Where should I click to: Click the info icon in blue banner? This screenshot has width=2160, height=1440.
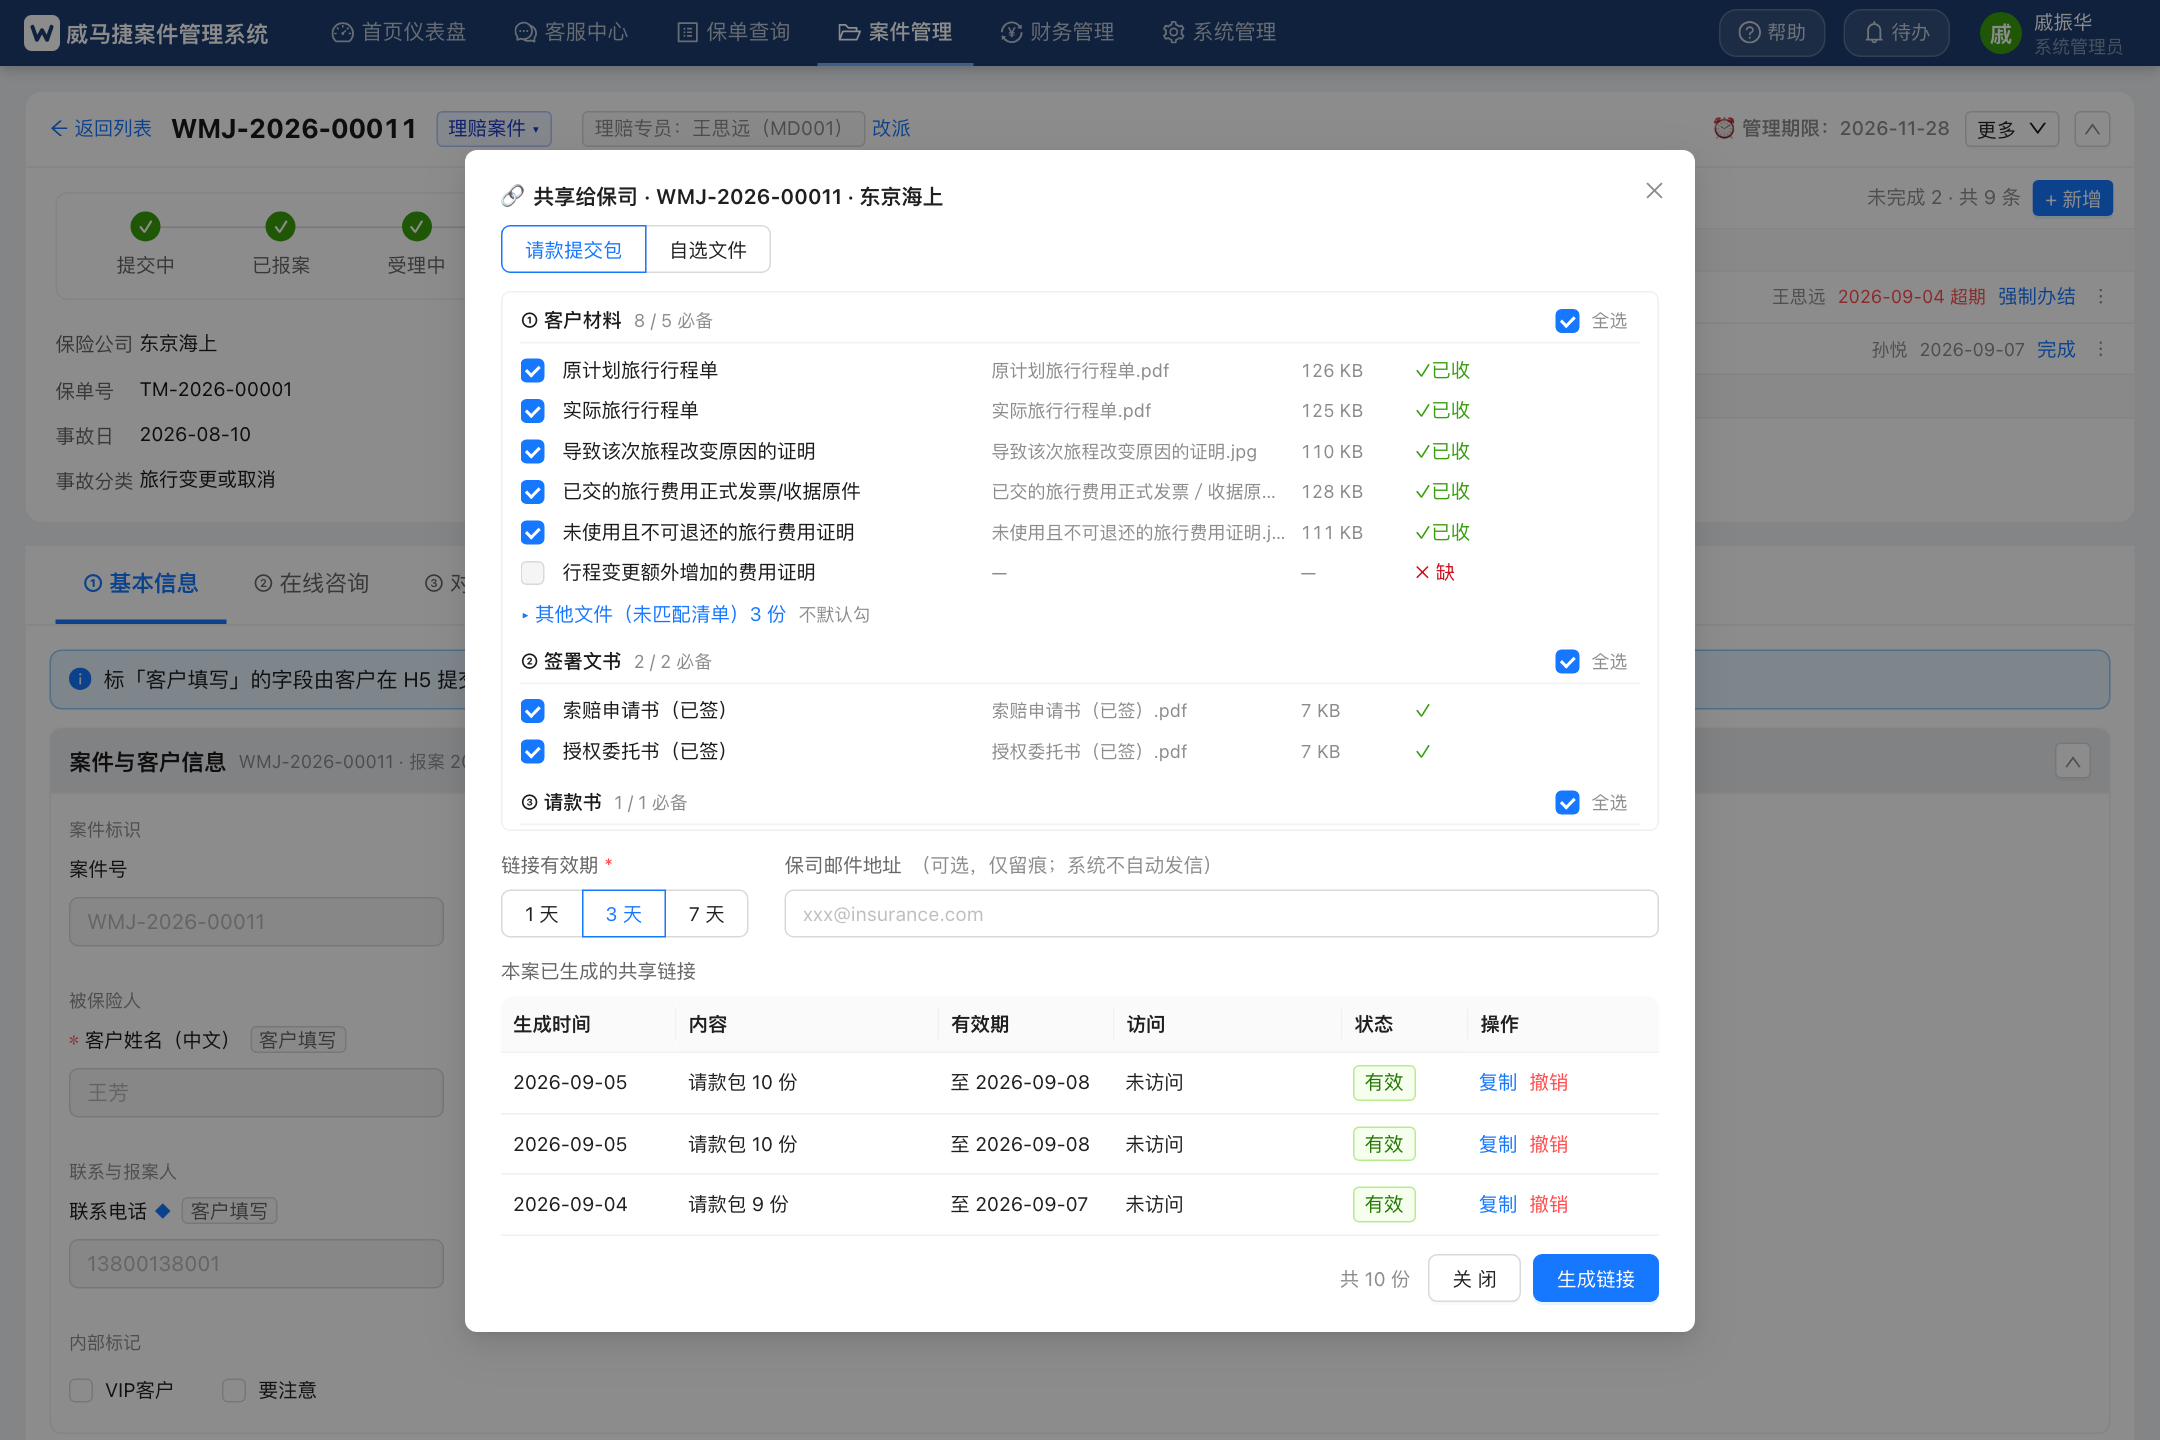pos(80,679)
